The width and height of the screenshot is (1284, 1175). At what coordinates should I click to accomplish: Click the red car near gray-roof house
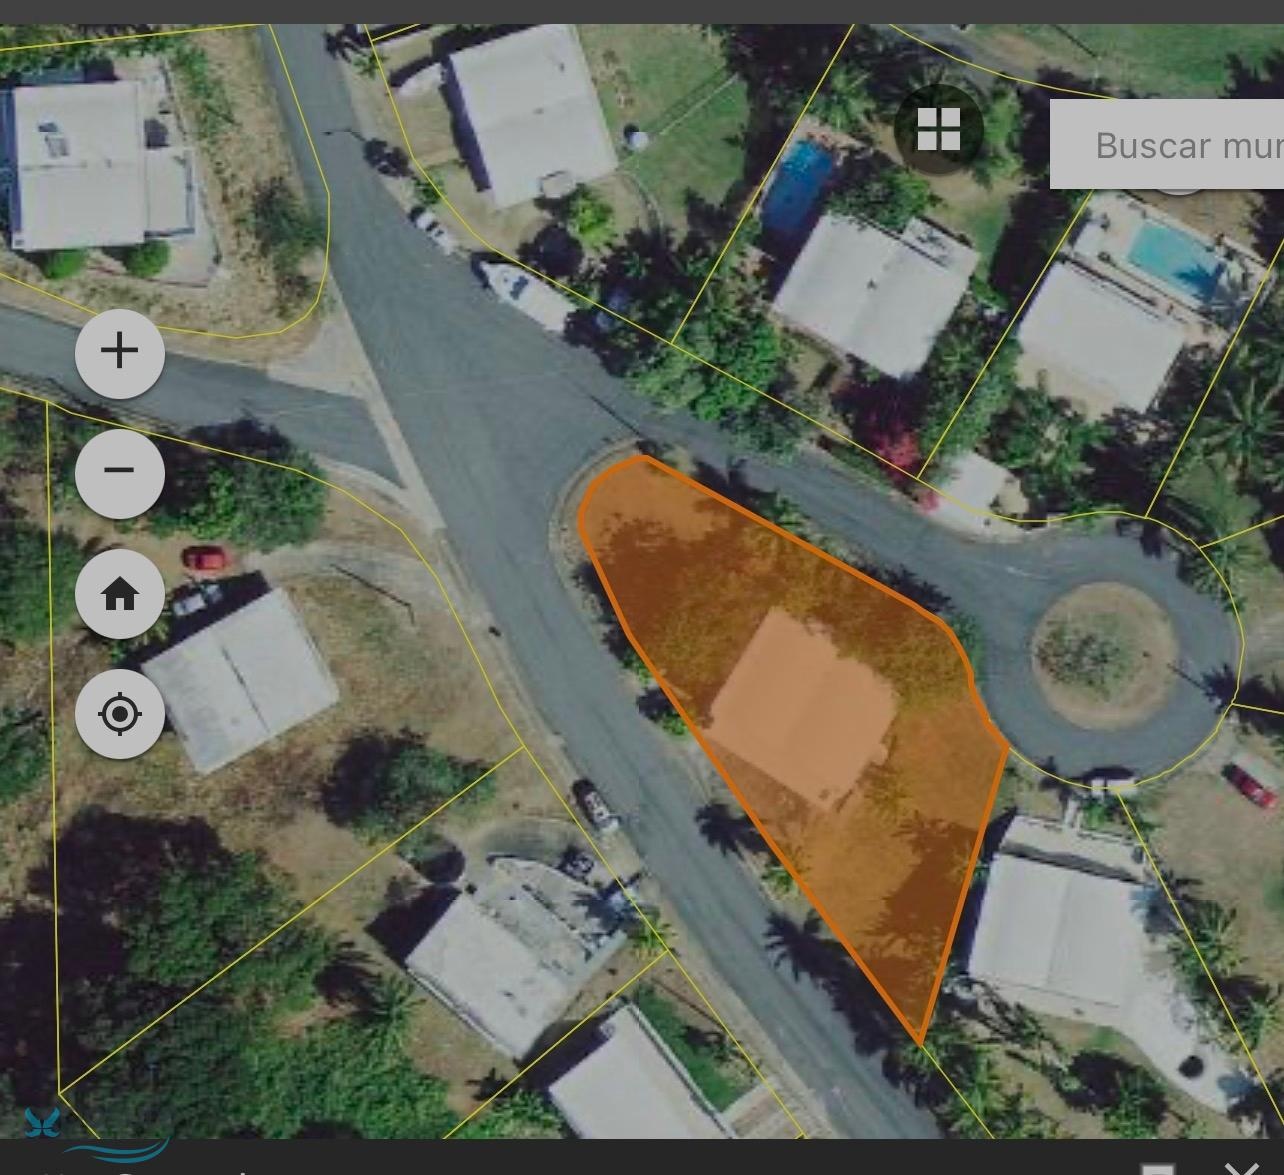click(205, 558)
